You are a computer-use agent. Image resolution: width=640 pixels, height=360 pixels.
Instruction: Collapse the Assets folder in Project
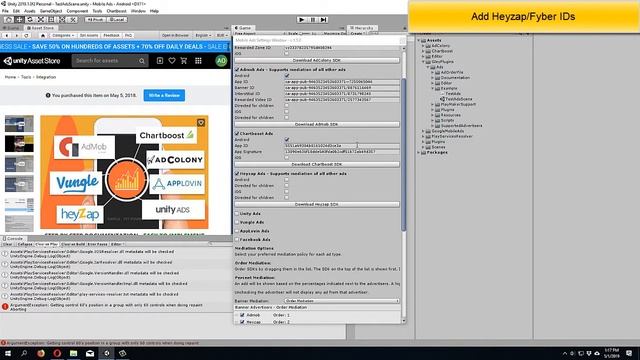click(419, 40)
